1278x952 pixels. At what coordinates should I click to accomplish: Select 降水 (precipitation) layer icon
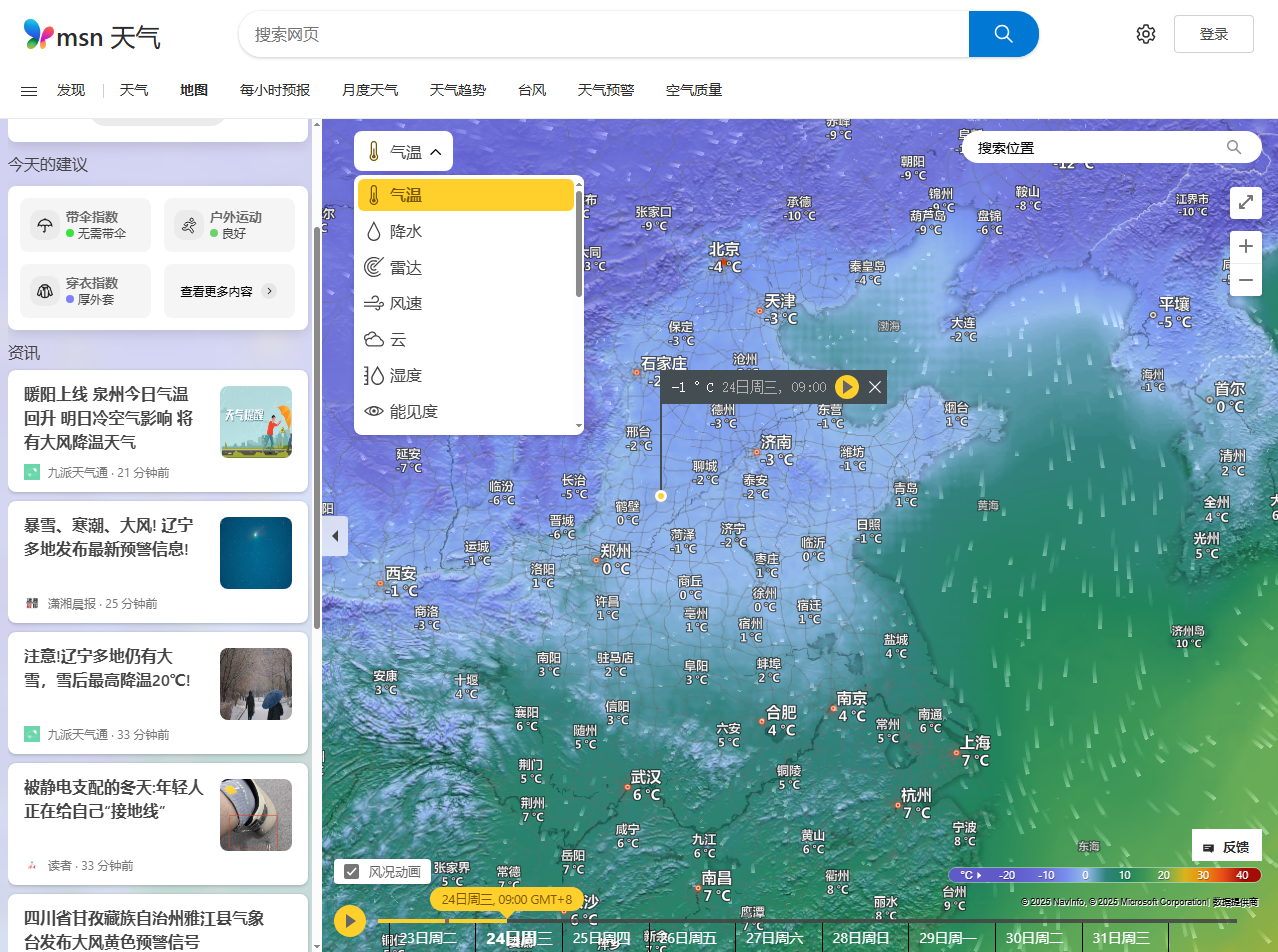tap(374, 232)
